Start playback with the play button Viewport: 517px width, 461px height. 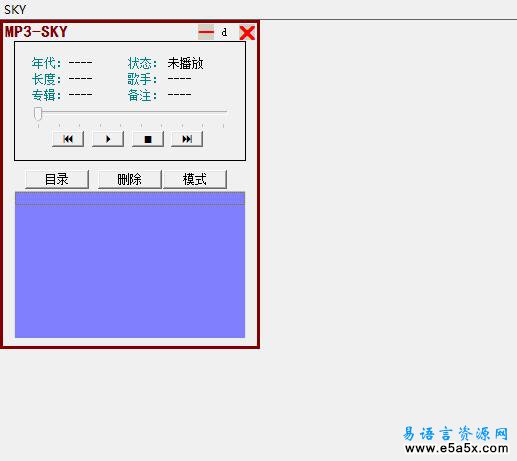coord(108,139)
